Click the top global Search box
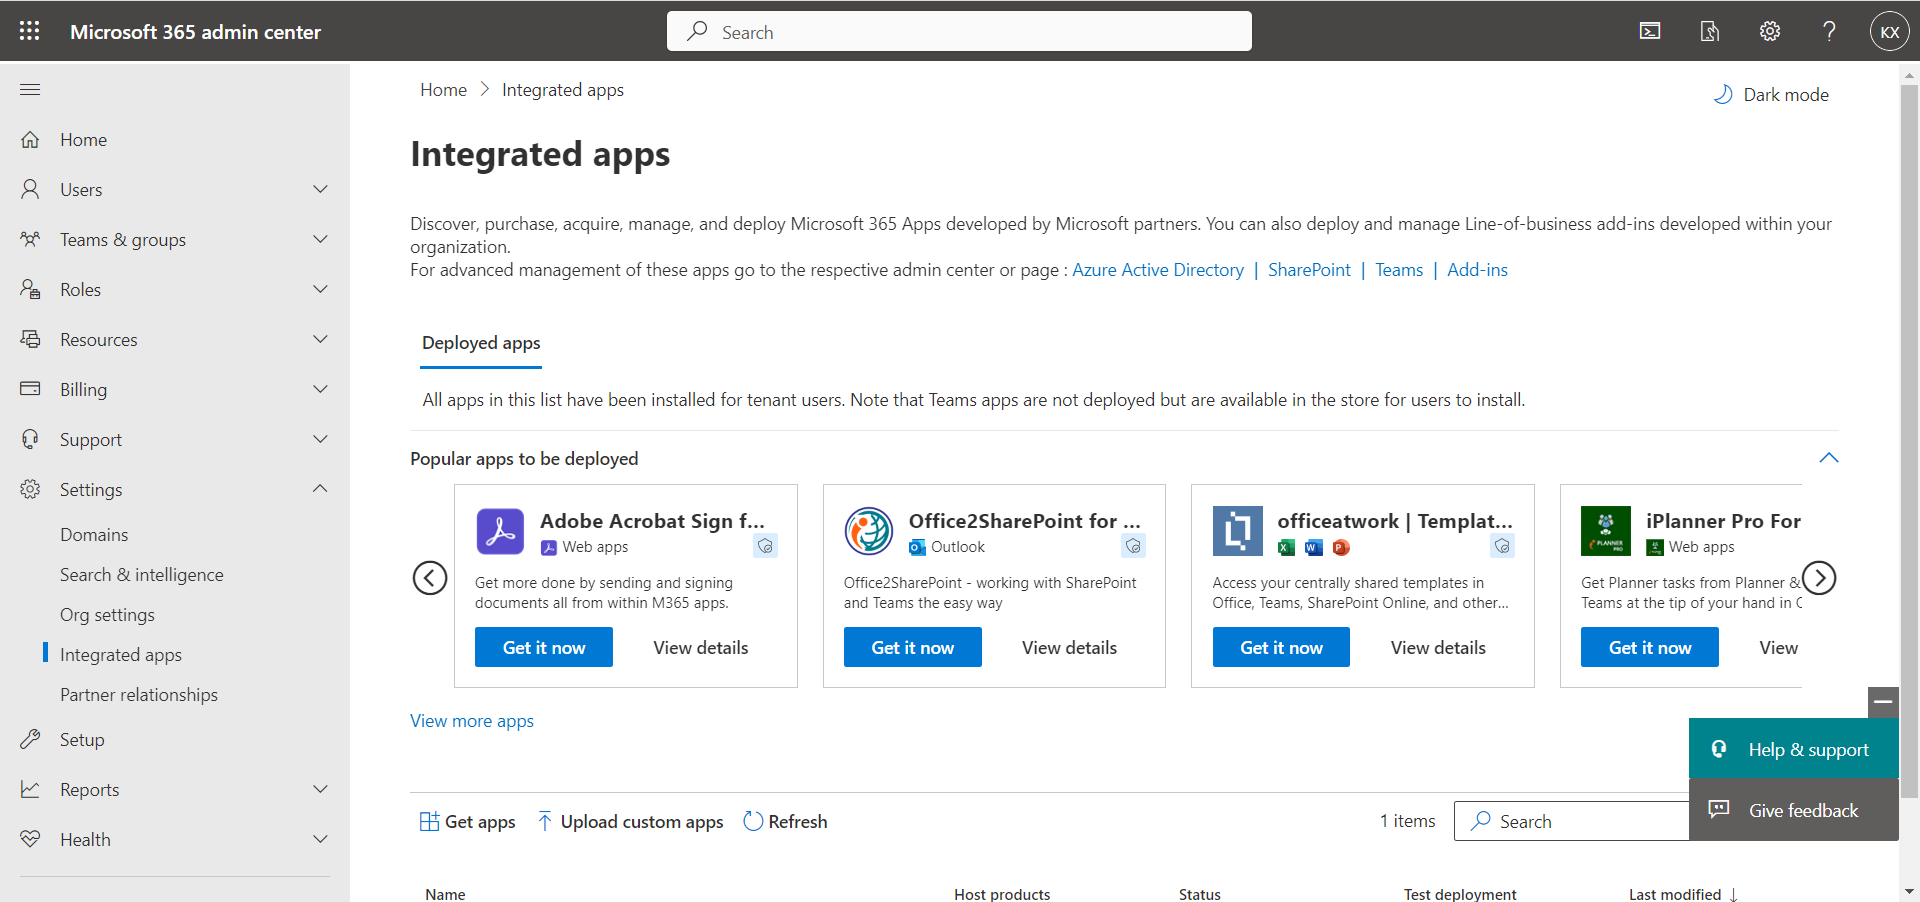Image resolution: width=1920 pixels, height=902 pixels. (x=959, y=31)
